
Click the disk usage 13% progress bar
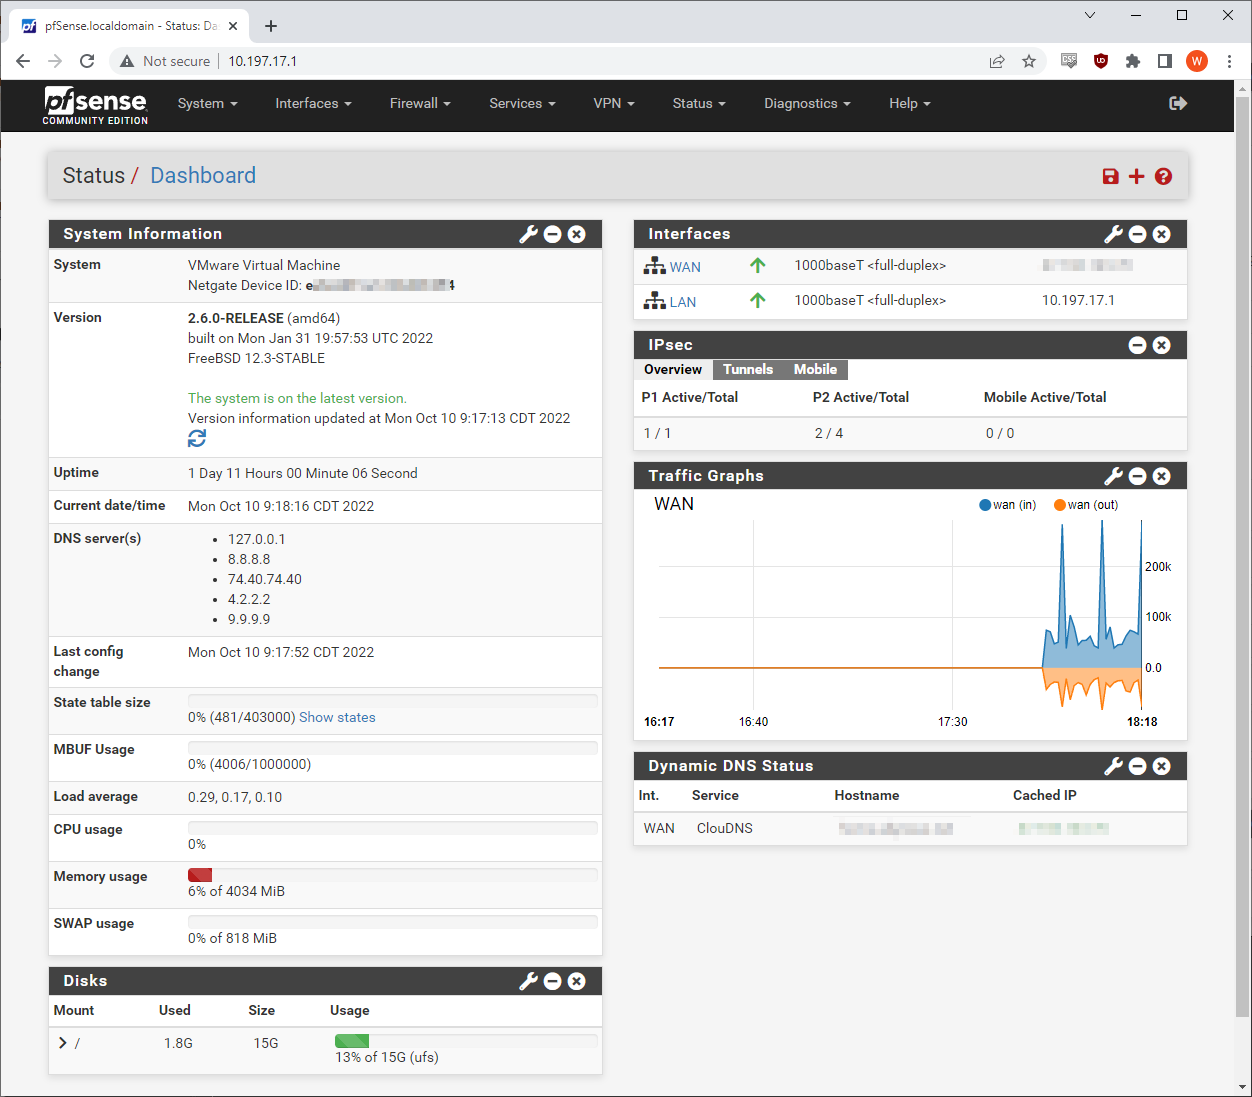466,1041
